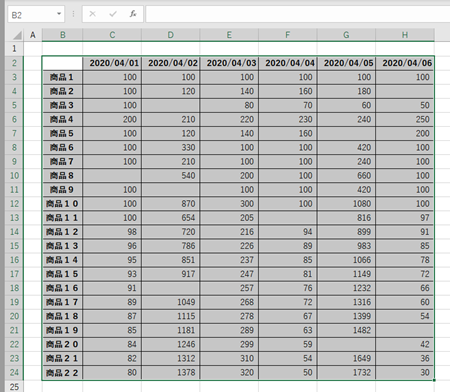Open the Name Box dropdown arrow
The image size is (450, 392).
click(x=59, y=14)
